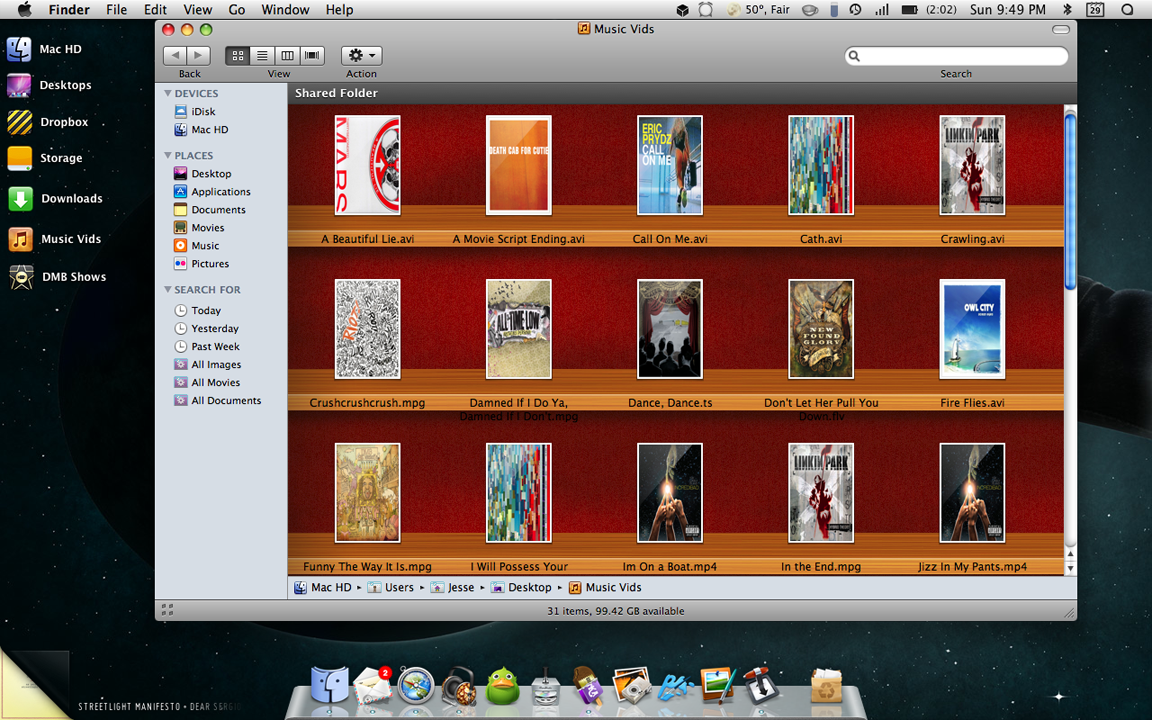Go to Jesse in the path bar
1152x720 pixels.
453,587
